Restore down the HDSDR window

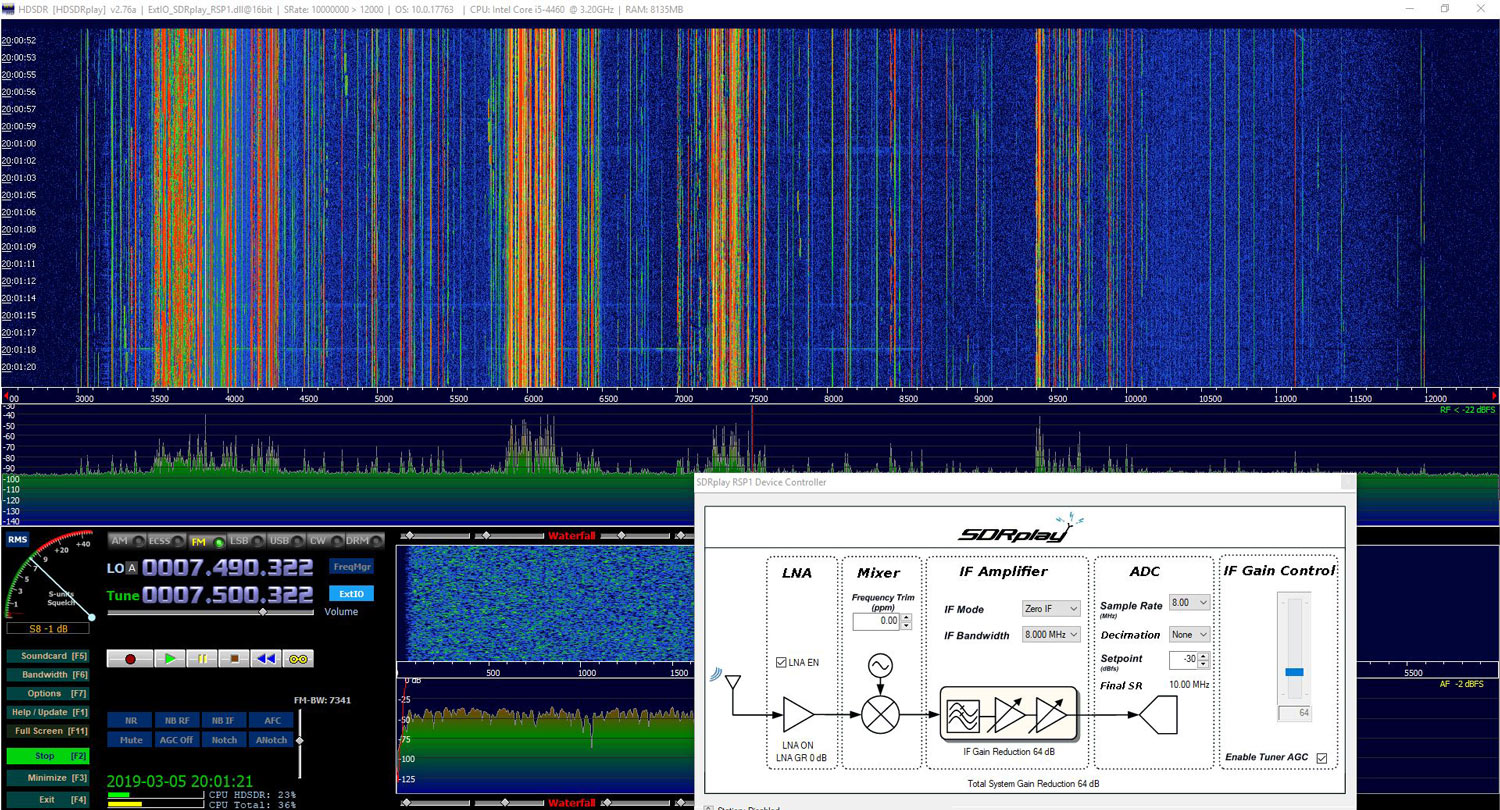coord(1444,9)
